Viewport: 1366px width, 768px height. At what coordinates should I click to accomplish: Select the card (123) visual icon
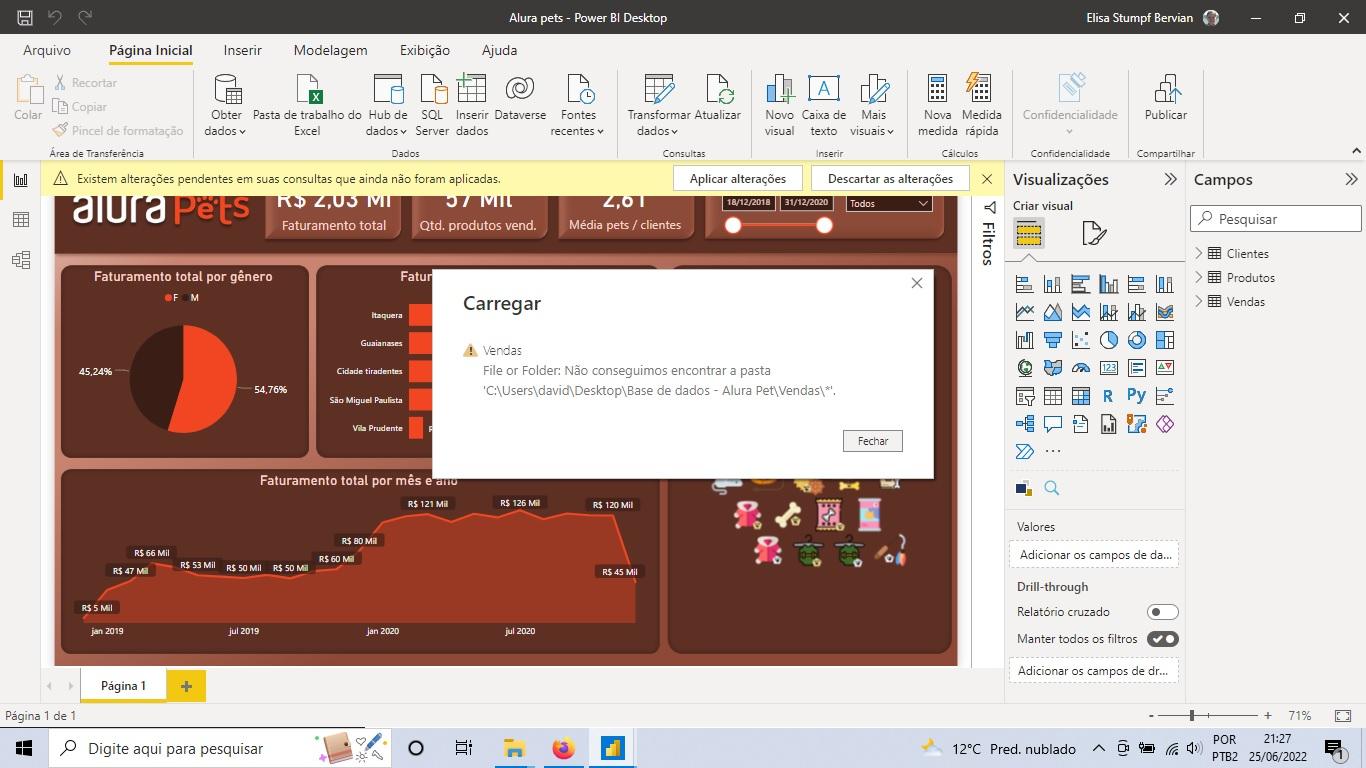1108,368
